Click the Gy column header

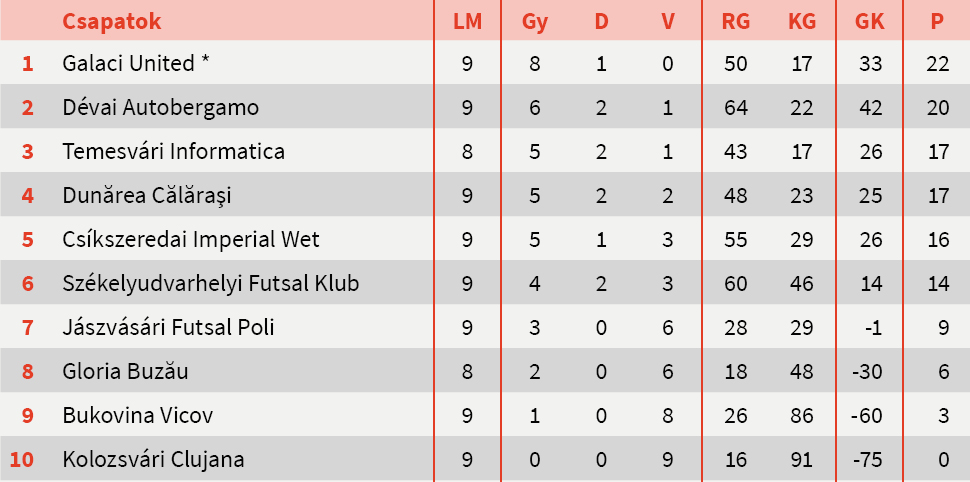[535, 21]
